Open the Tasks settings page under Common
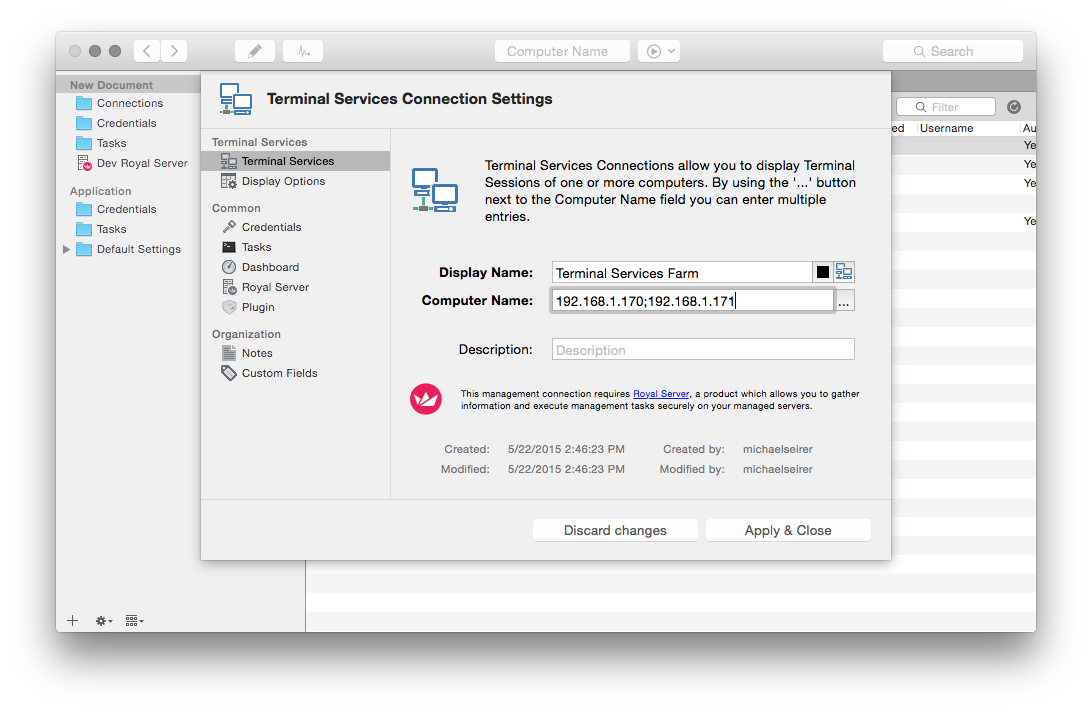1092x712 pixels. click(x=295, y=247)
